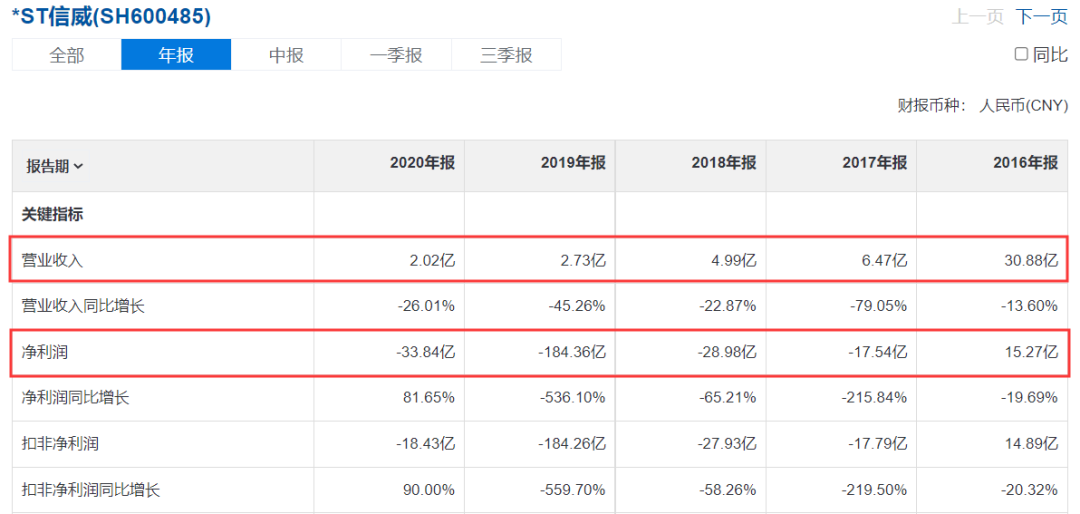Click the 2019年报 column header
This screenshot has width=1080, height=514.
point(573,163)
